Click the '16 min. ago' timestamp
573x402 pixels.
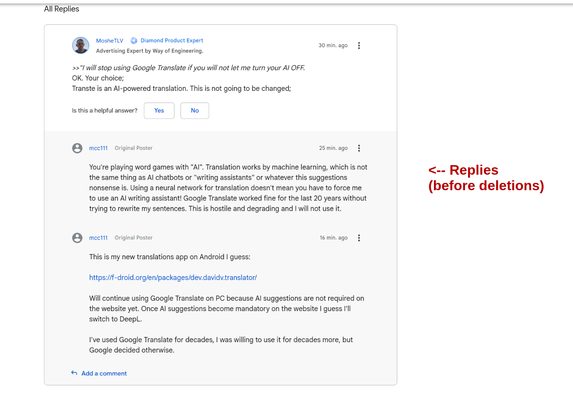pos(334,238)
